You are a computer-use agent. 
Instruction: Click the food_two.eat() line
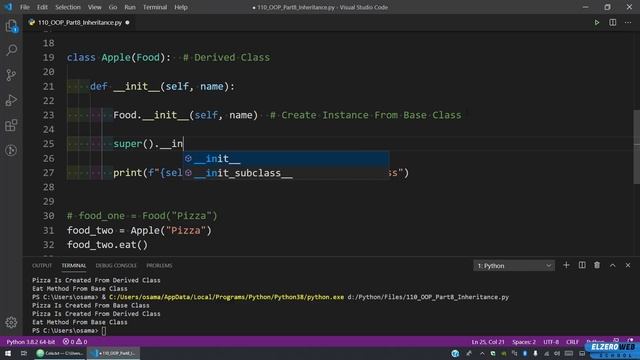click(x=107, y=244)
